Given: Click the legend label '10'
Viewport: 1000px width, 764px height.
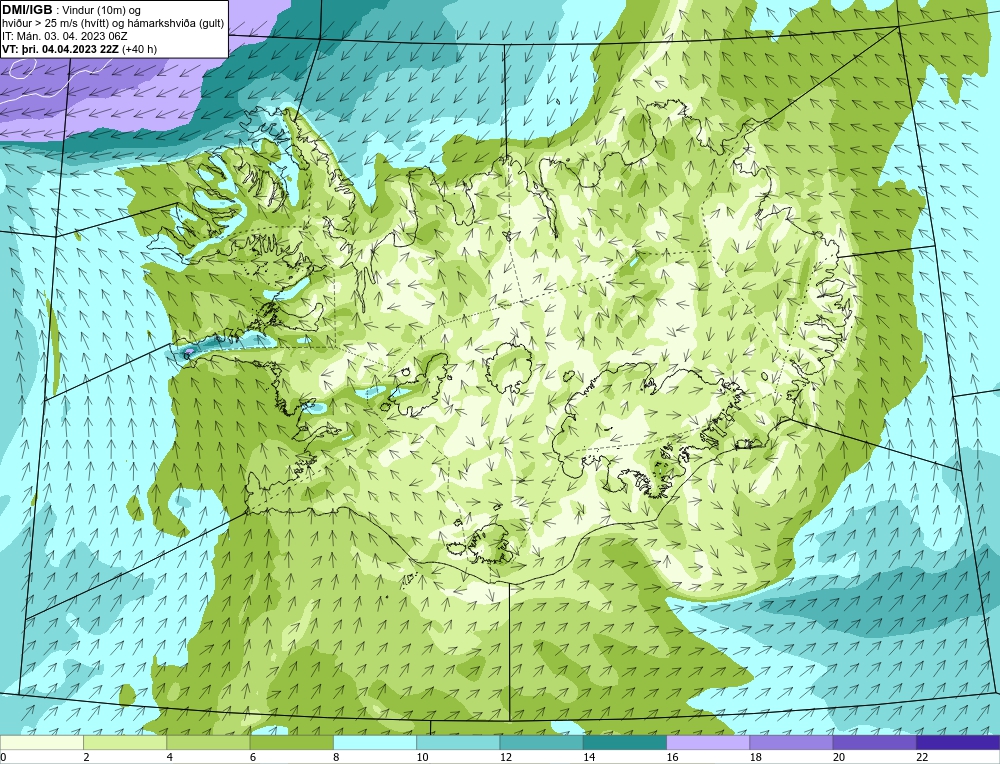Looking at the screenshot, I should (x=423, y=757).
